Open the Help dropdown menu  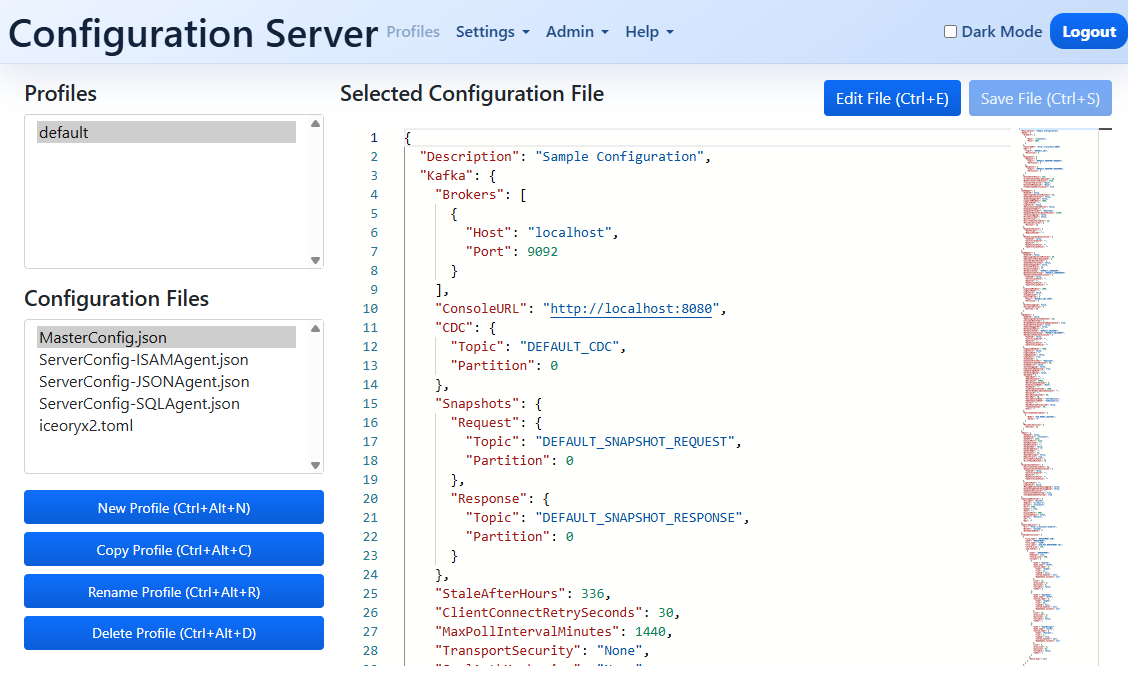tap(649, 32)
